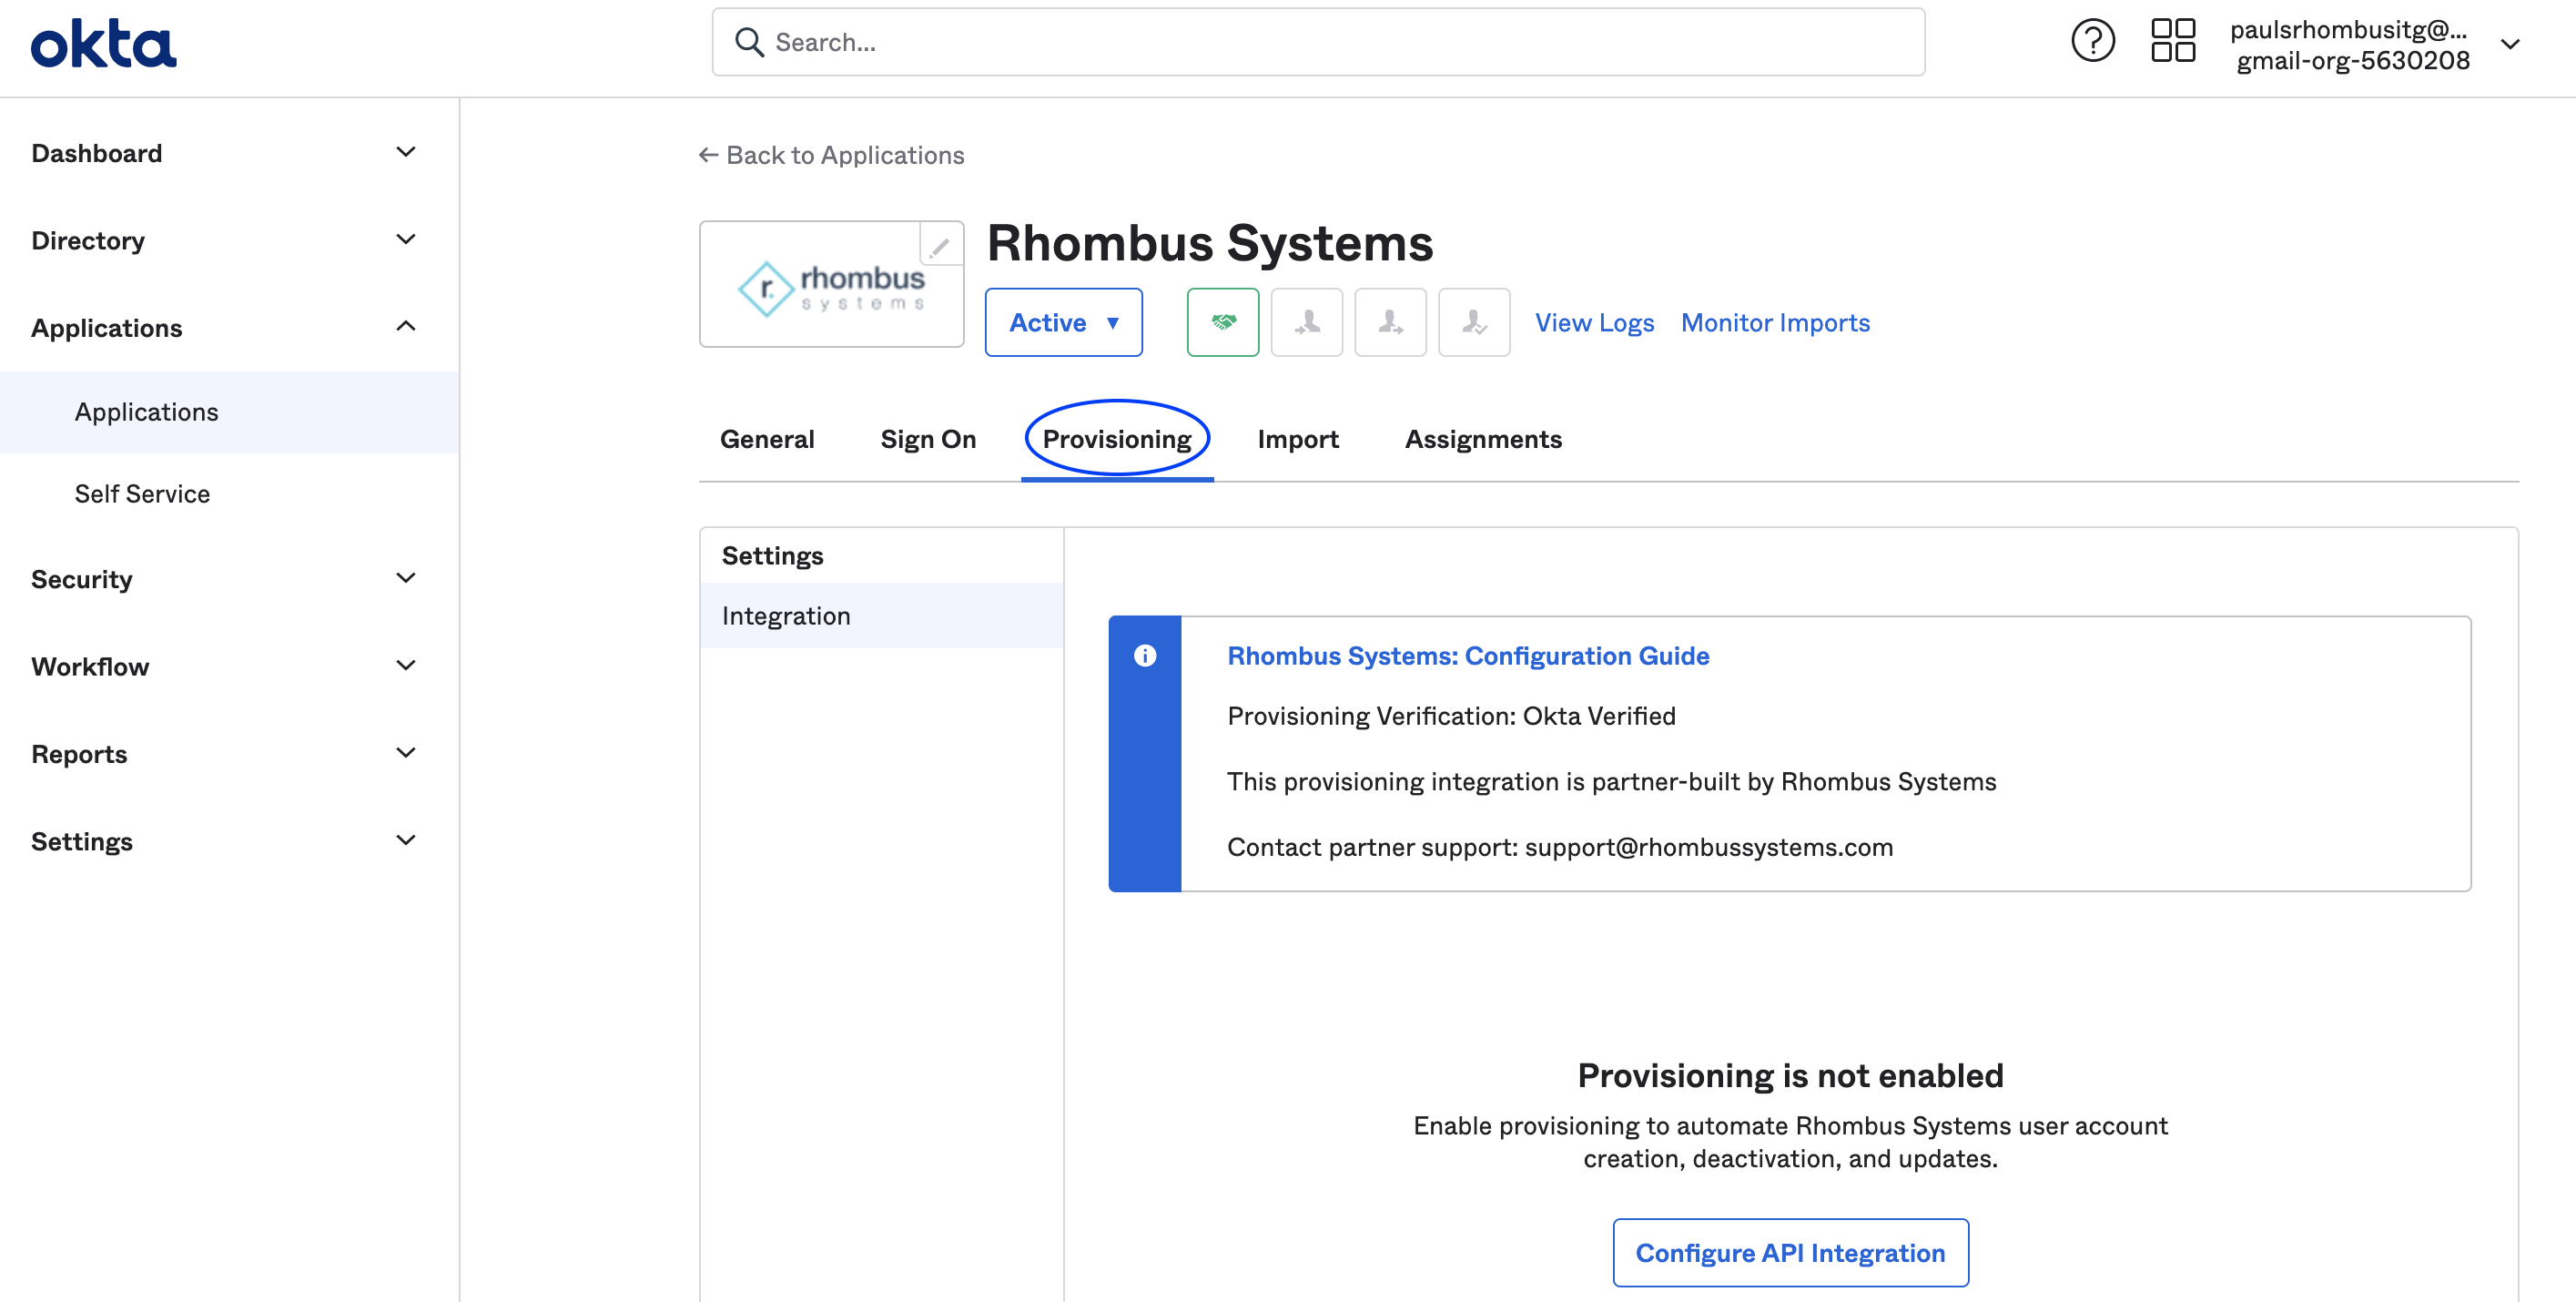Collapse the Applications menu chevron
The width and height of the screenshot is (2576, 1302).
(x=405, y=327)
